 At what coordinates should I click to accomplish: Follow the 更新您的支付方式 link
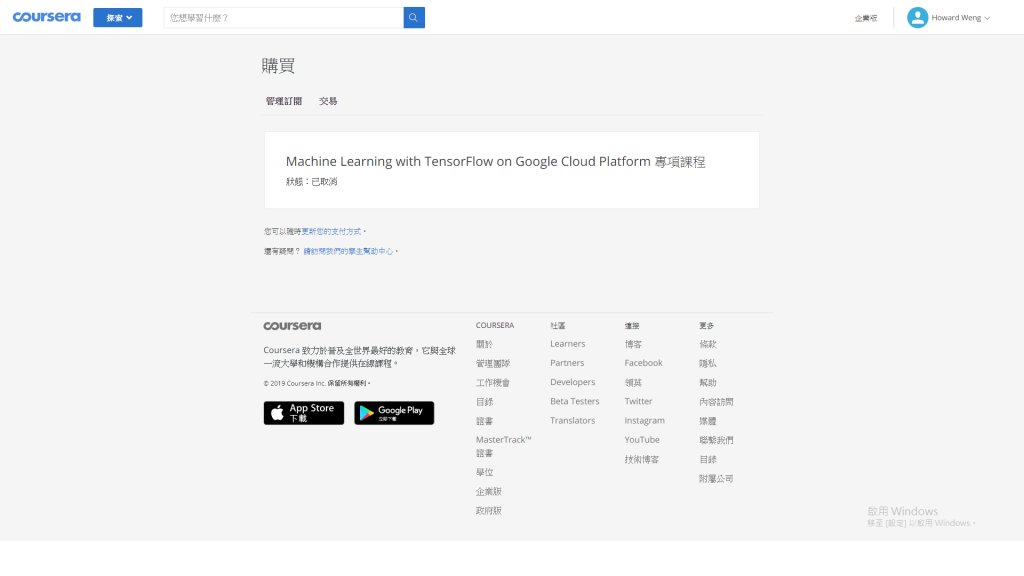point(331,231)
